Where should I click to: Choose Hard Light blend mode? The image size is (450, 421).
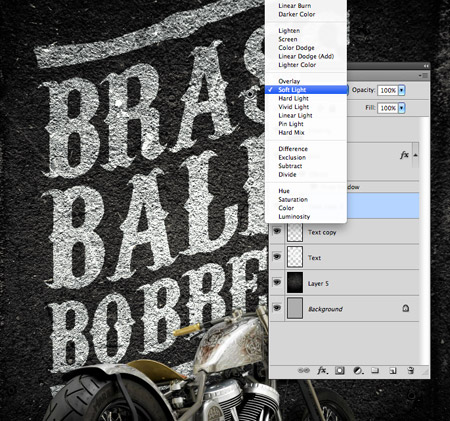pyautogui.click(x=293, y=98)
